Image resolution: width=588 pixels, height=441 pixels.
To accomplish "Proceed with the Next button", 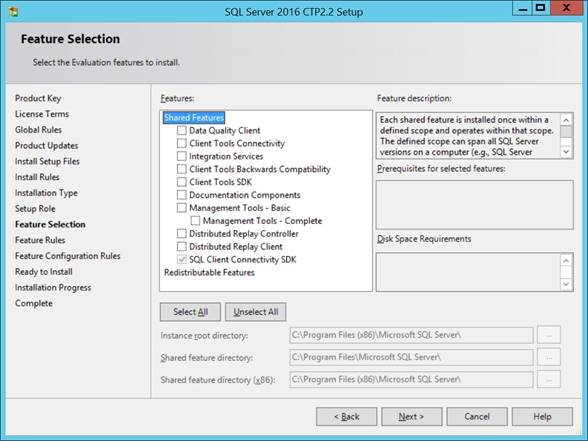I will pos(411,417).
